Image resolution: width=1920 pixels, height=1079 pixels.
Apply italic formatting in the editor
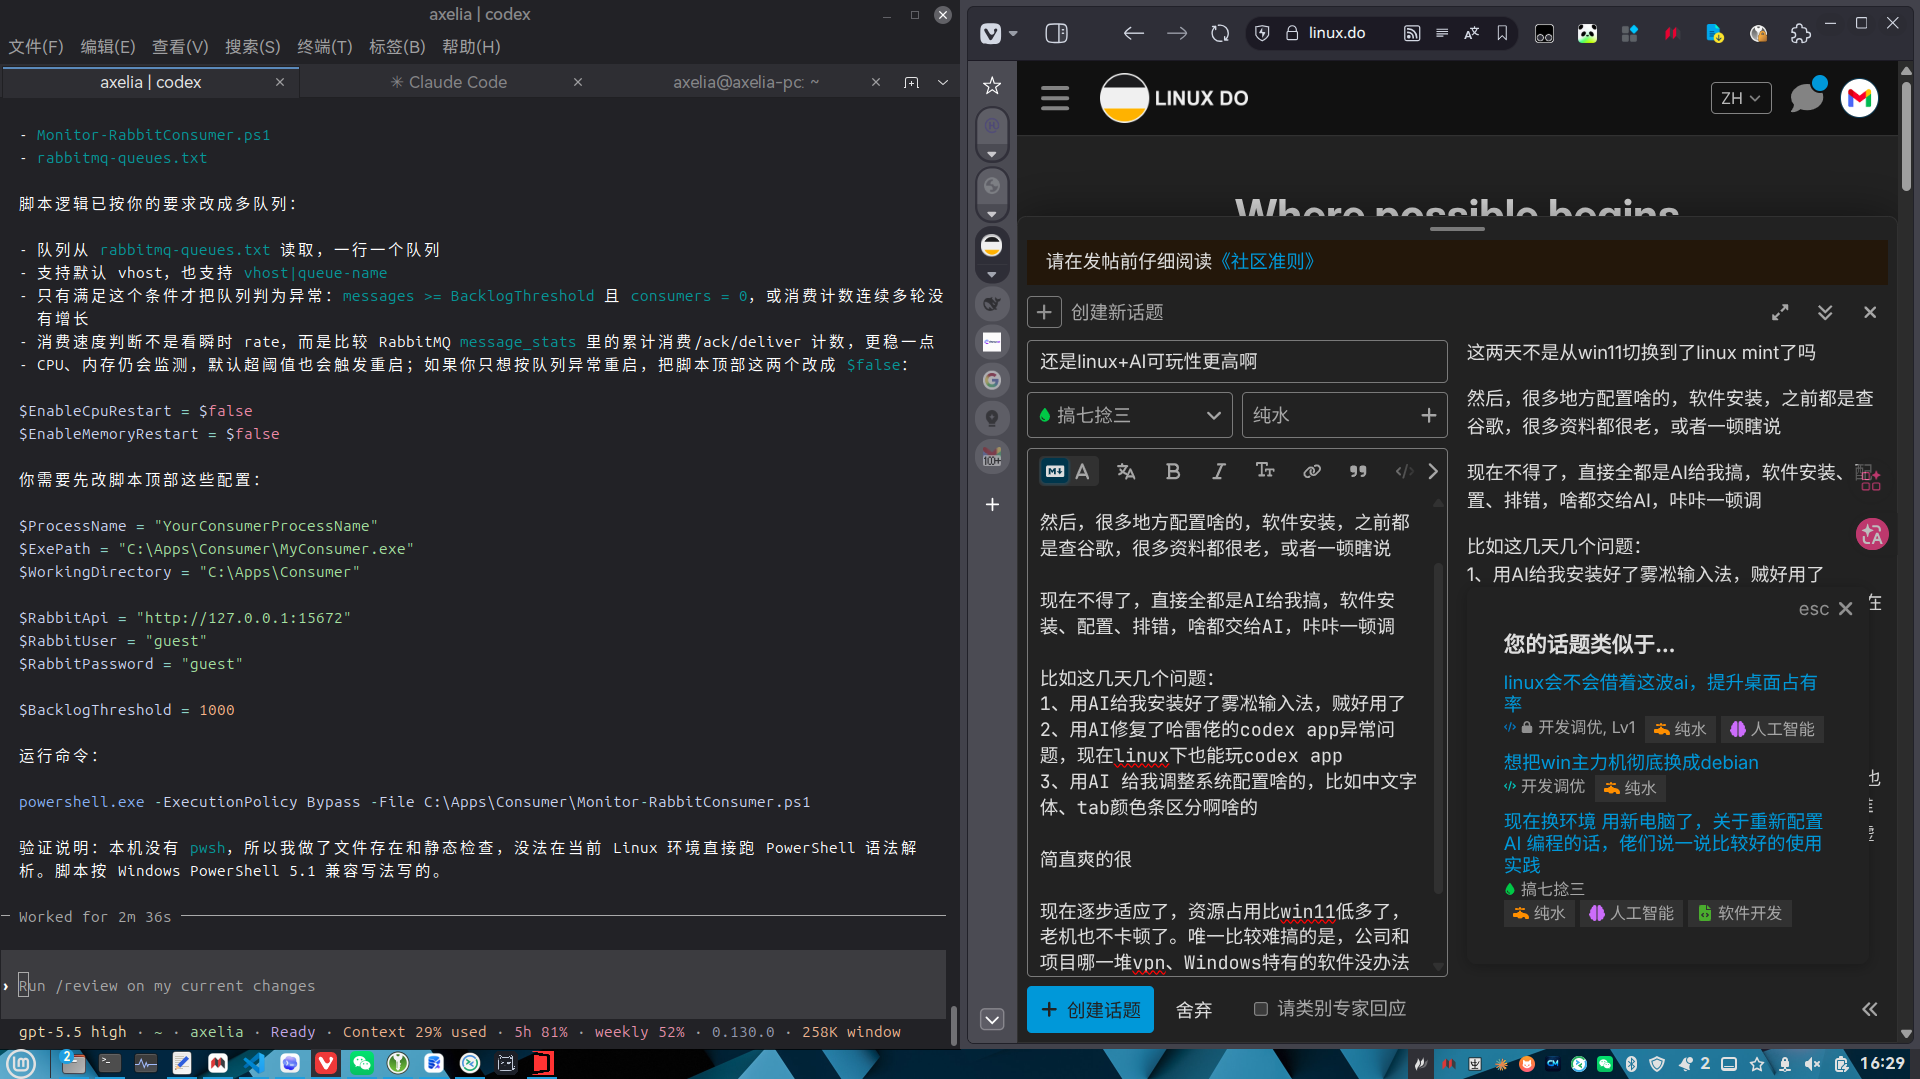tap(1219, 471)
